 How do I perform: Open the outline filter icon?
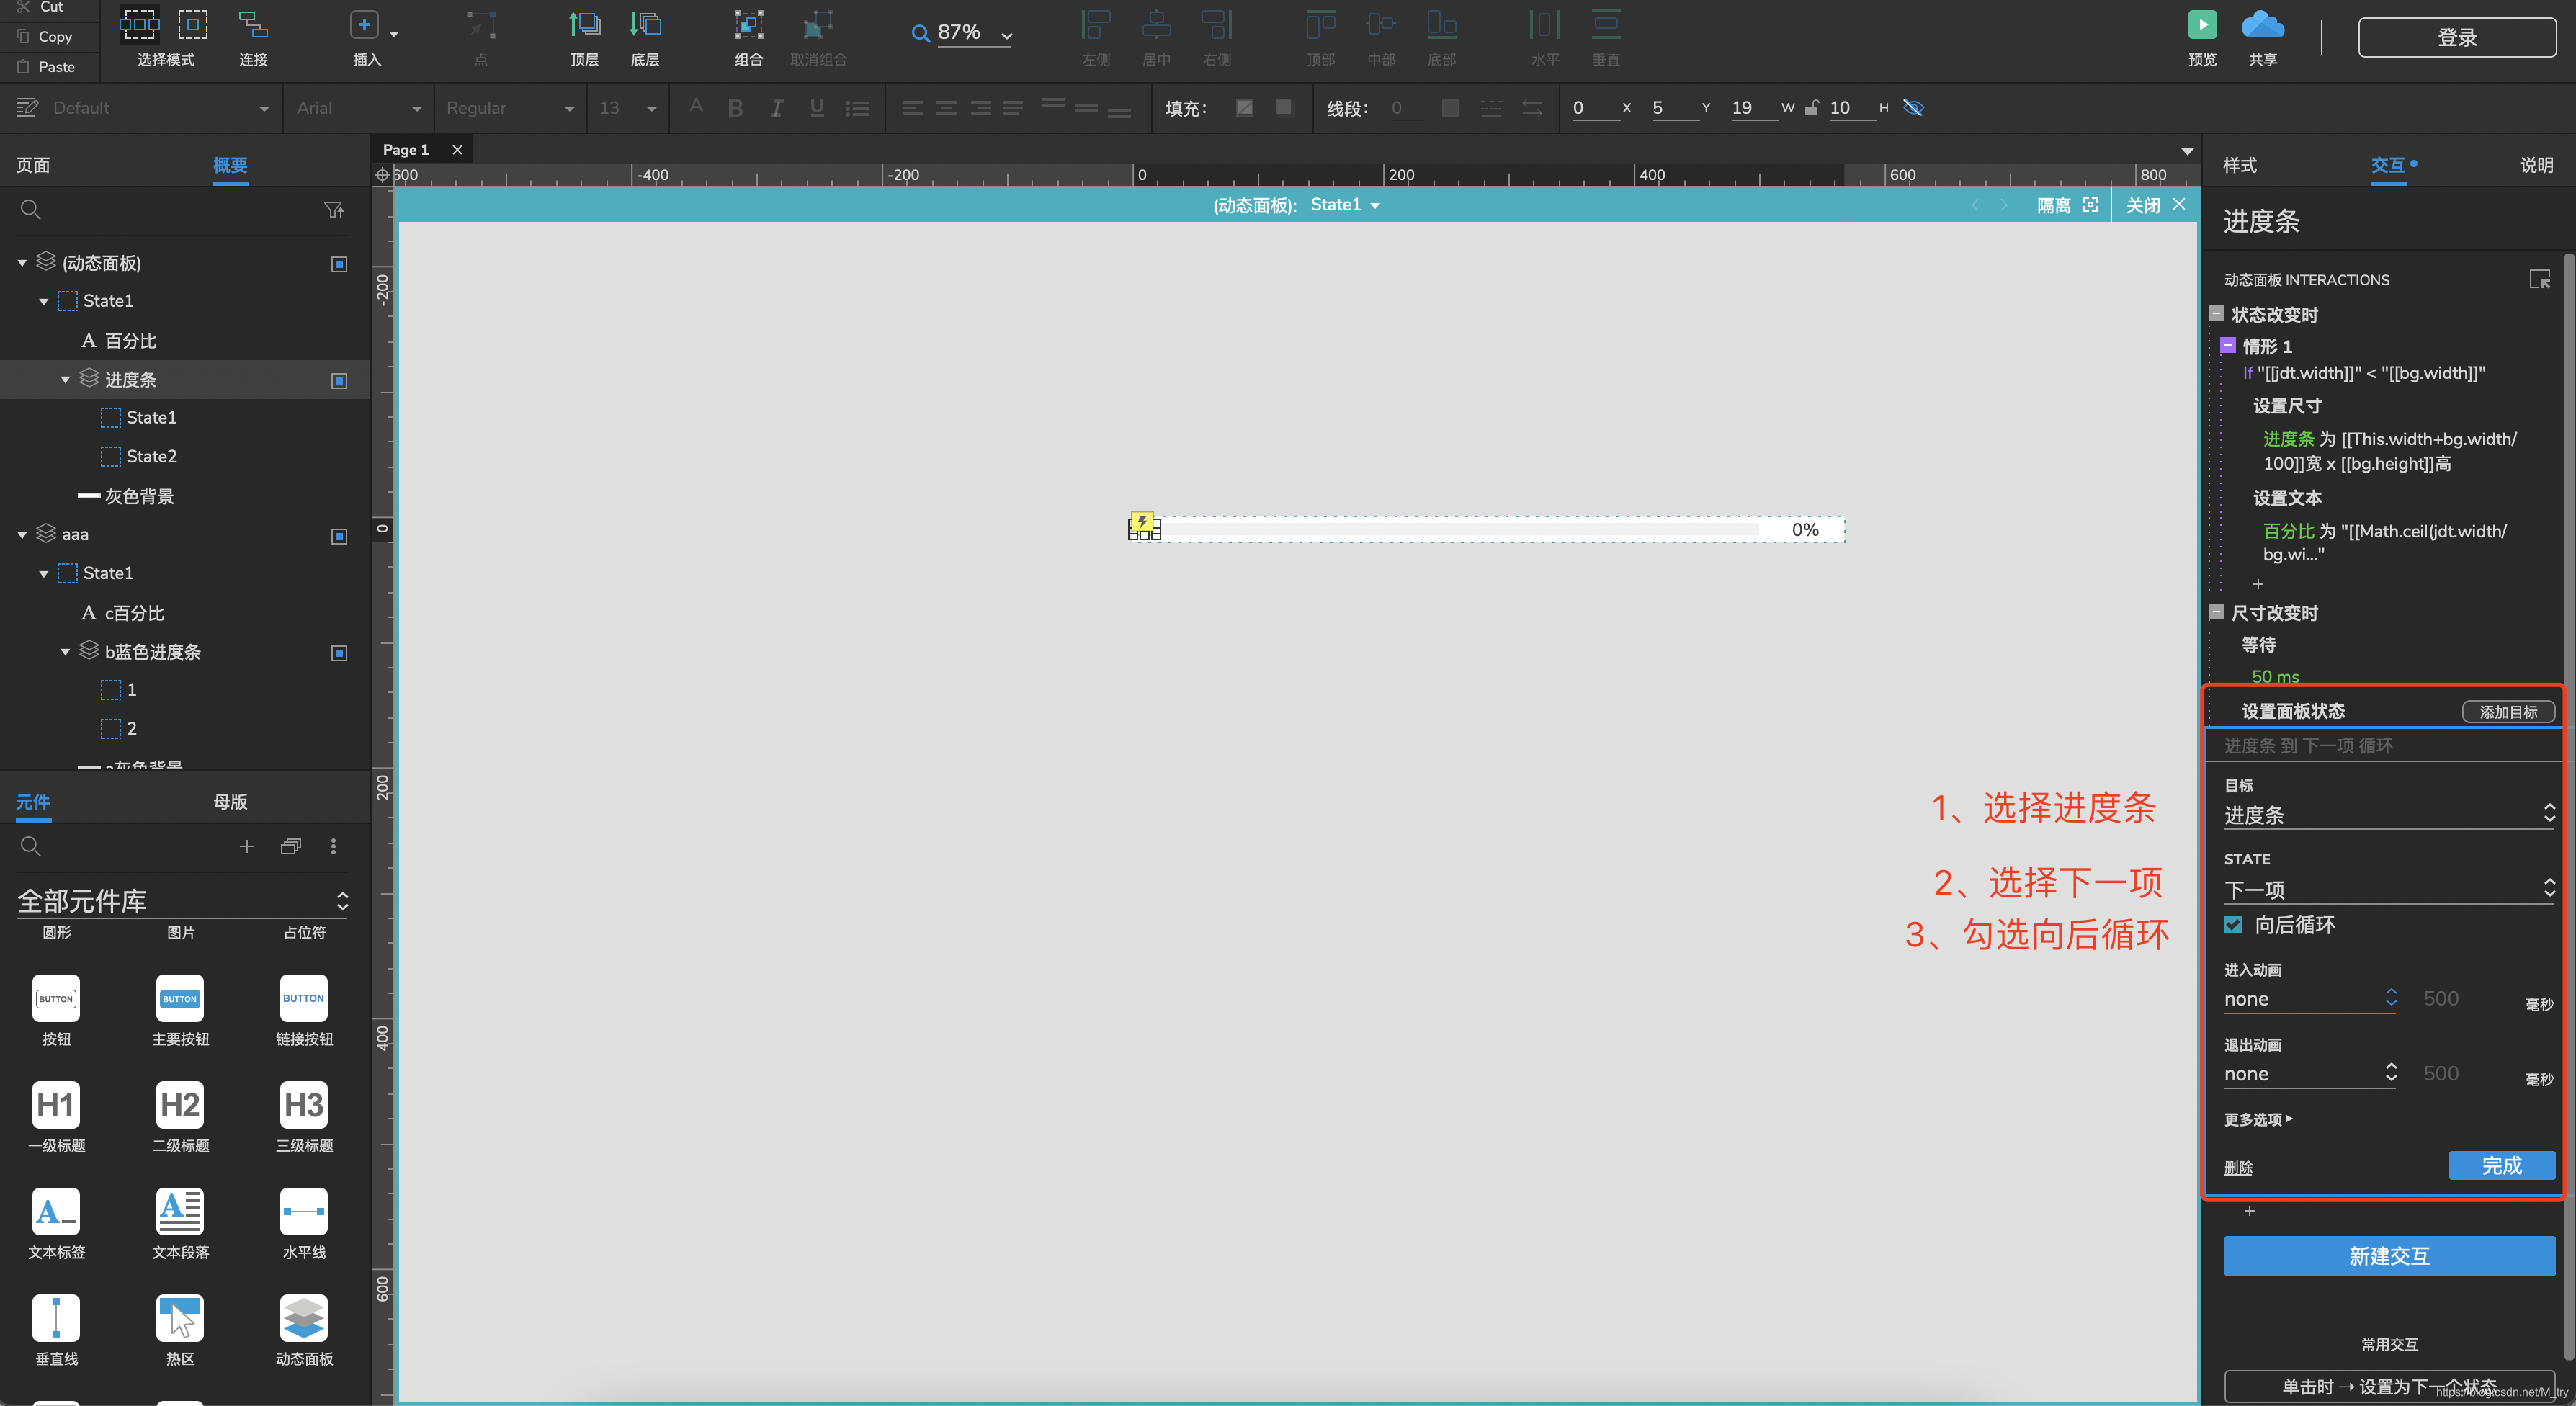334,209
